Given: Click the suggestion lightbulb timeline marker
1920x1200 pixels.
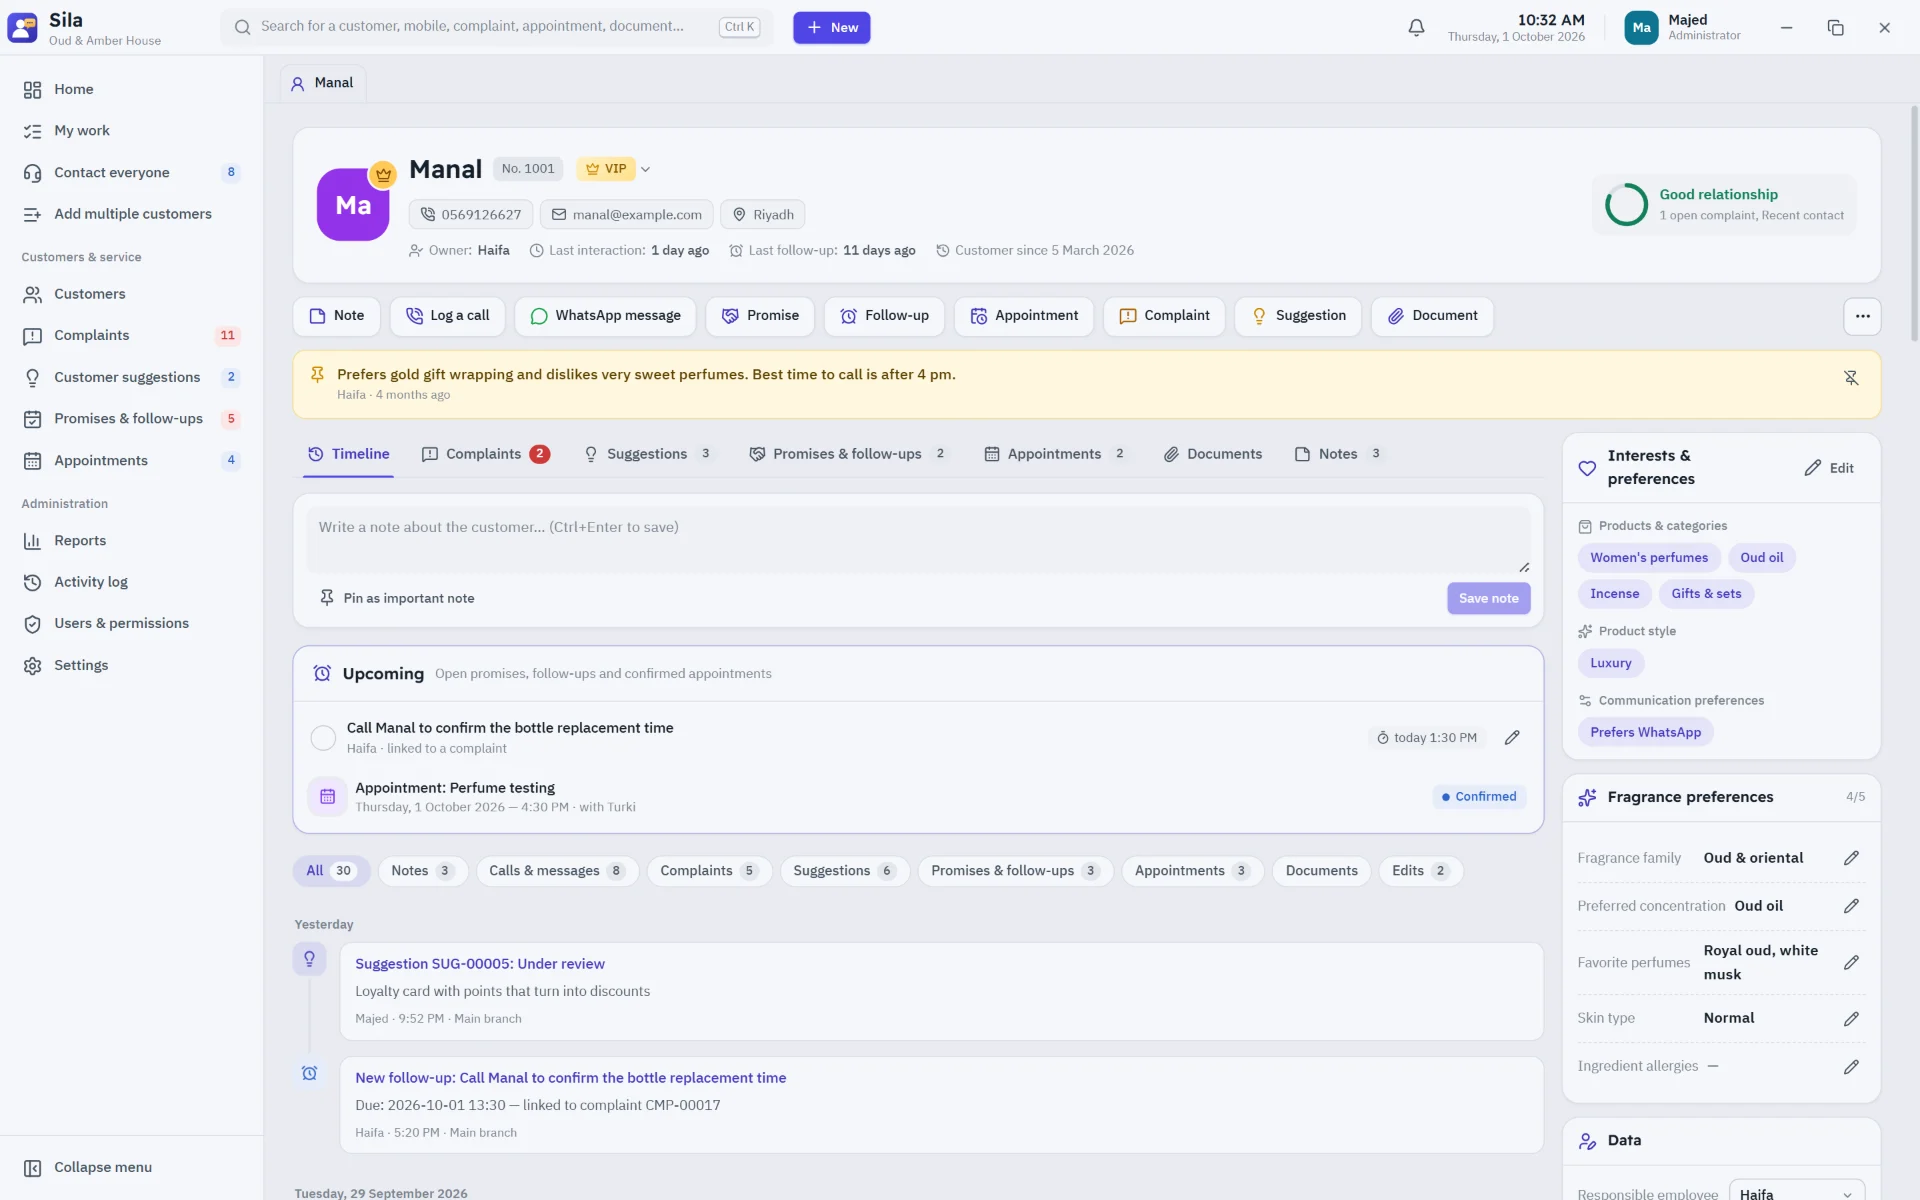Looking at the screenshot, I should coord(309,959).
